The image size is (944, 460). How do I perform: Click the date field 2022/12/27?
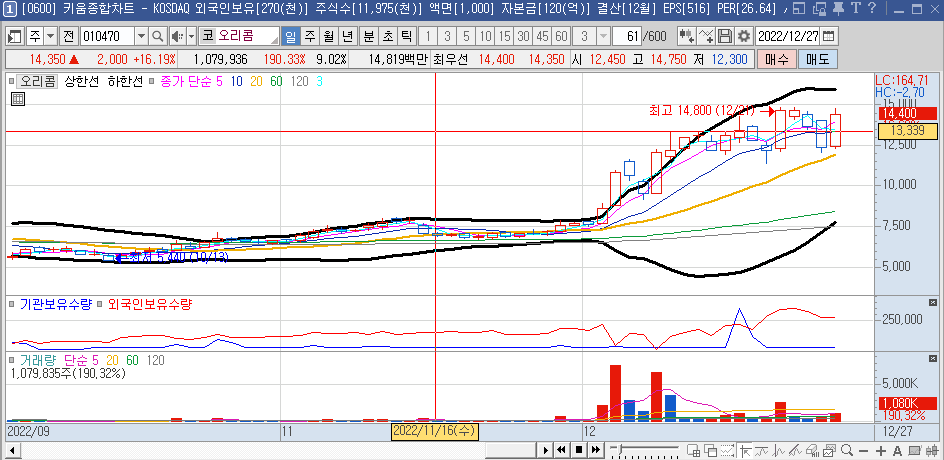tap(787, 36)
